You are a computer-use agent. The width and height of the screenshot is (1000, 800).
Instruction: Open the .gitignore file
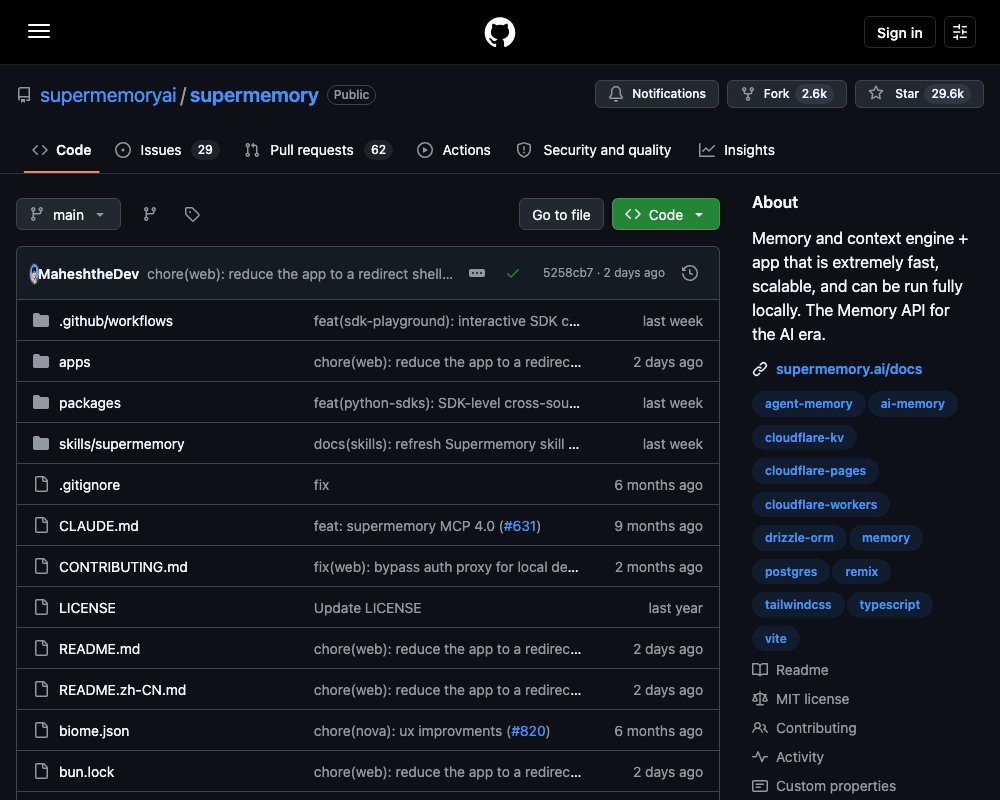tap(89, 485)
